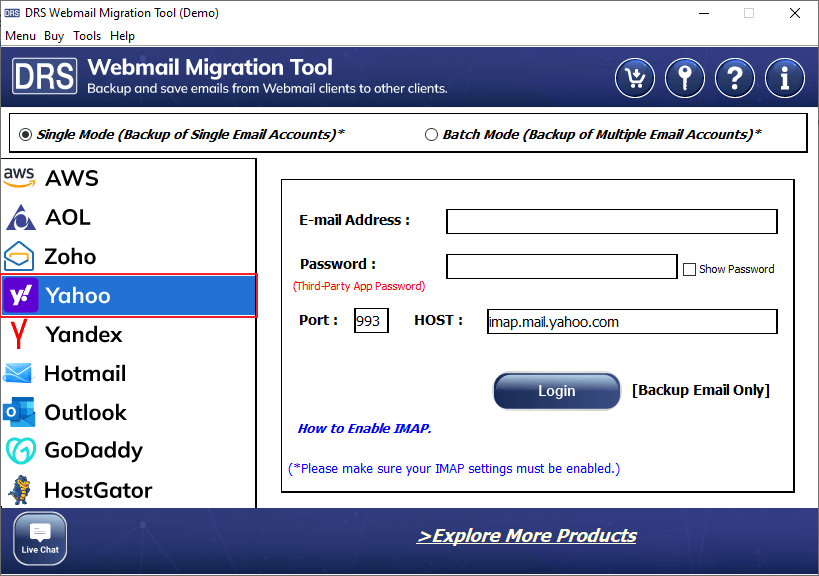Choose GoDaddy webmail provider

[93, 451]
